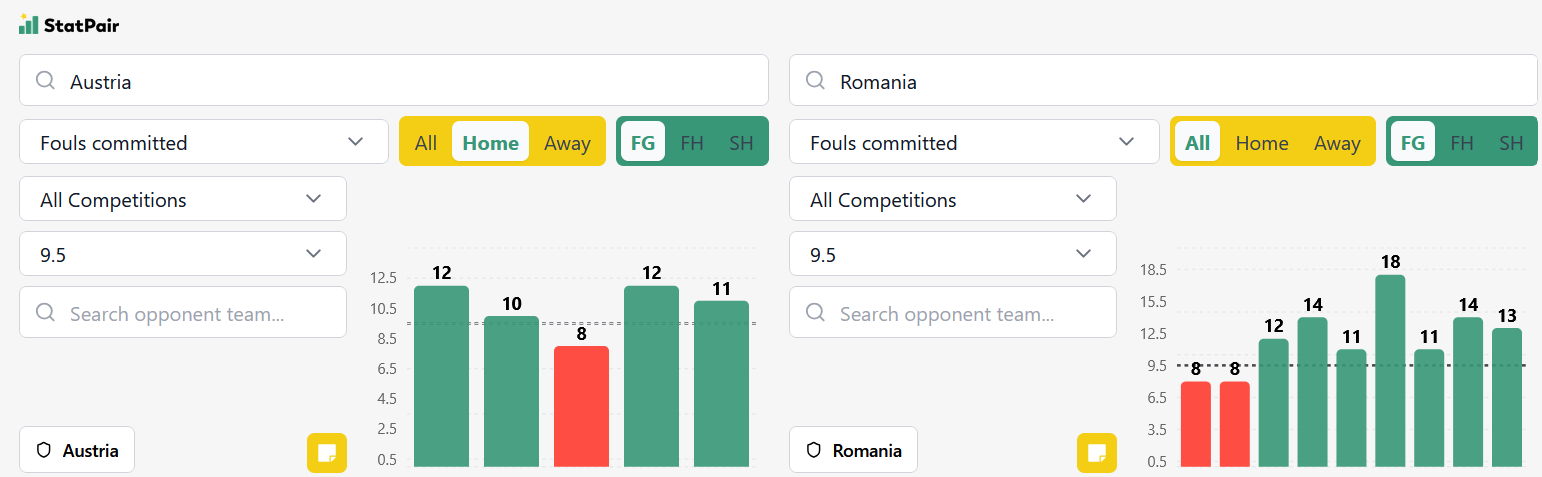Image resolution: width=1542 pixels, height=477 pixels.
Task: Open the yellow note icon under Austria chart
Action: [x=327, y=453]
